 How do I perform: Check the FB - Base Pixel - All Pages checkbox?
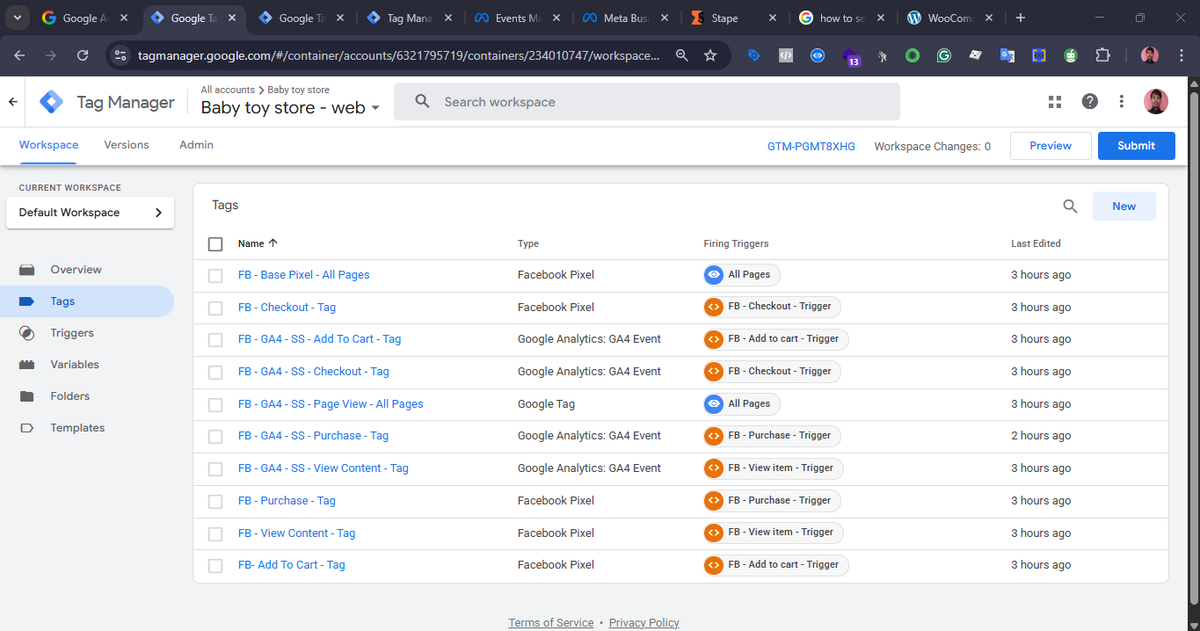tap(215, 275)
